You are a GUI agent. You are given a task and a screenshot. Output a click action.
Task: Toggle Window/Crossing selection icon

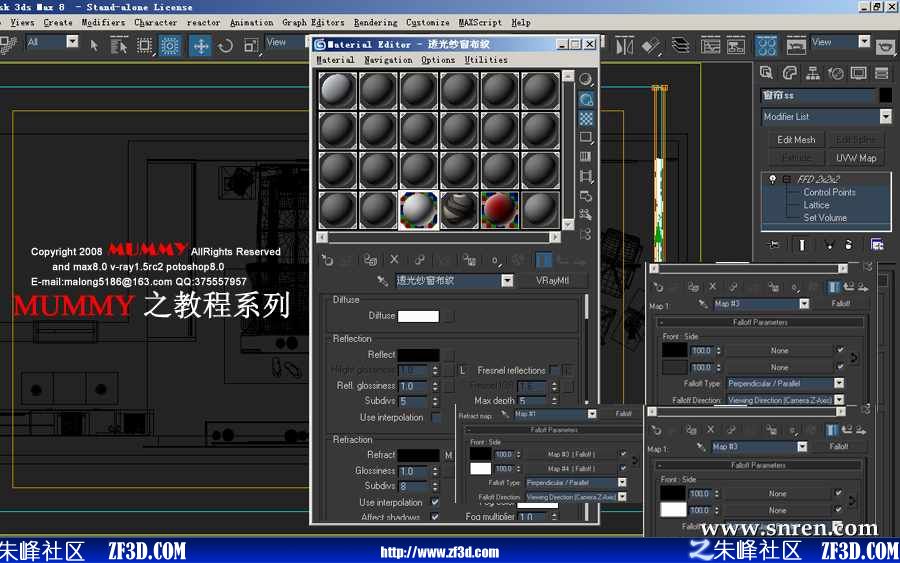tap(169, 46)
